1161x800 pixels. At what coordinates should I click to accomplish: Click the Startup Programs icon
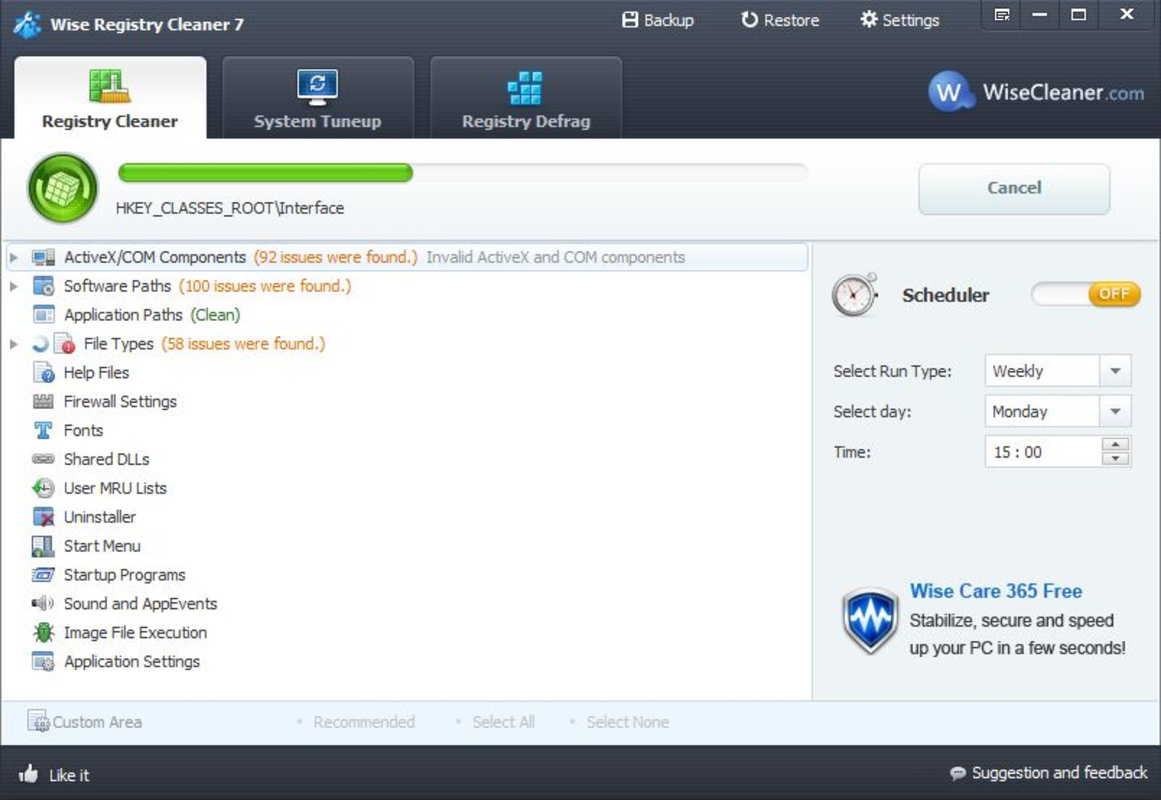click(x=43, y=575)
